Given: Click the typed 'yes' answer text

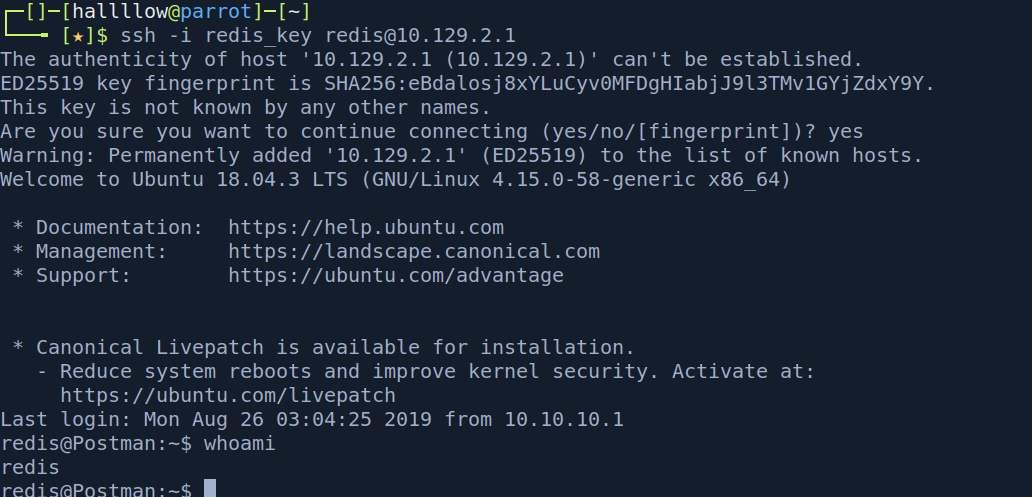Looking at the screenshot, I should (x=846, y=132).
